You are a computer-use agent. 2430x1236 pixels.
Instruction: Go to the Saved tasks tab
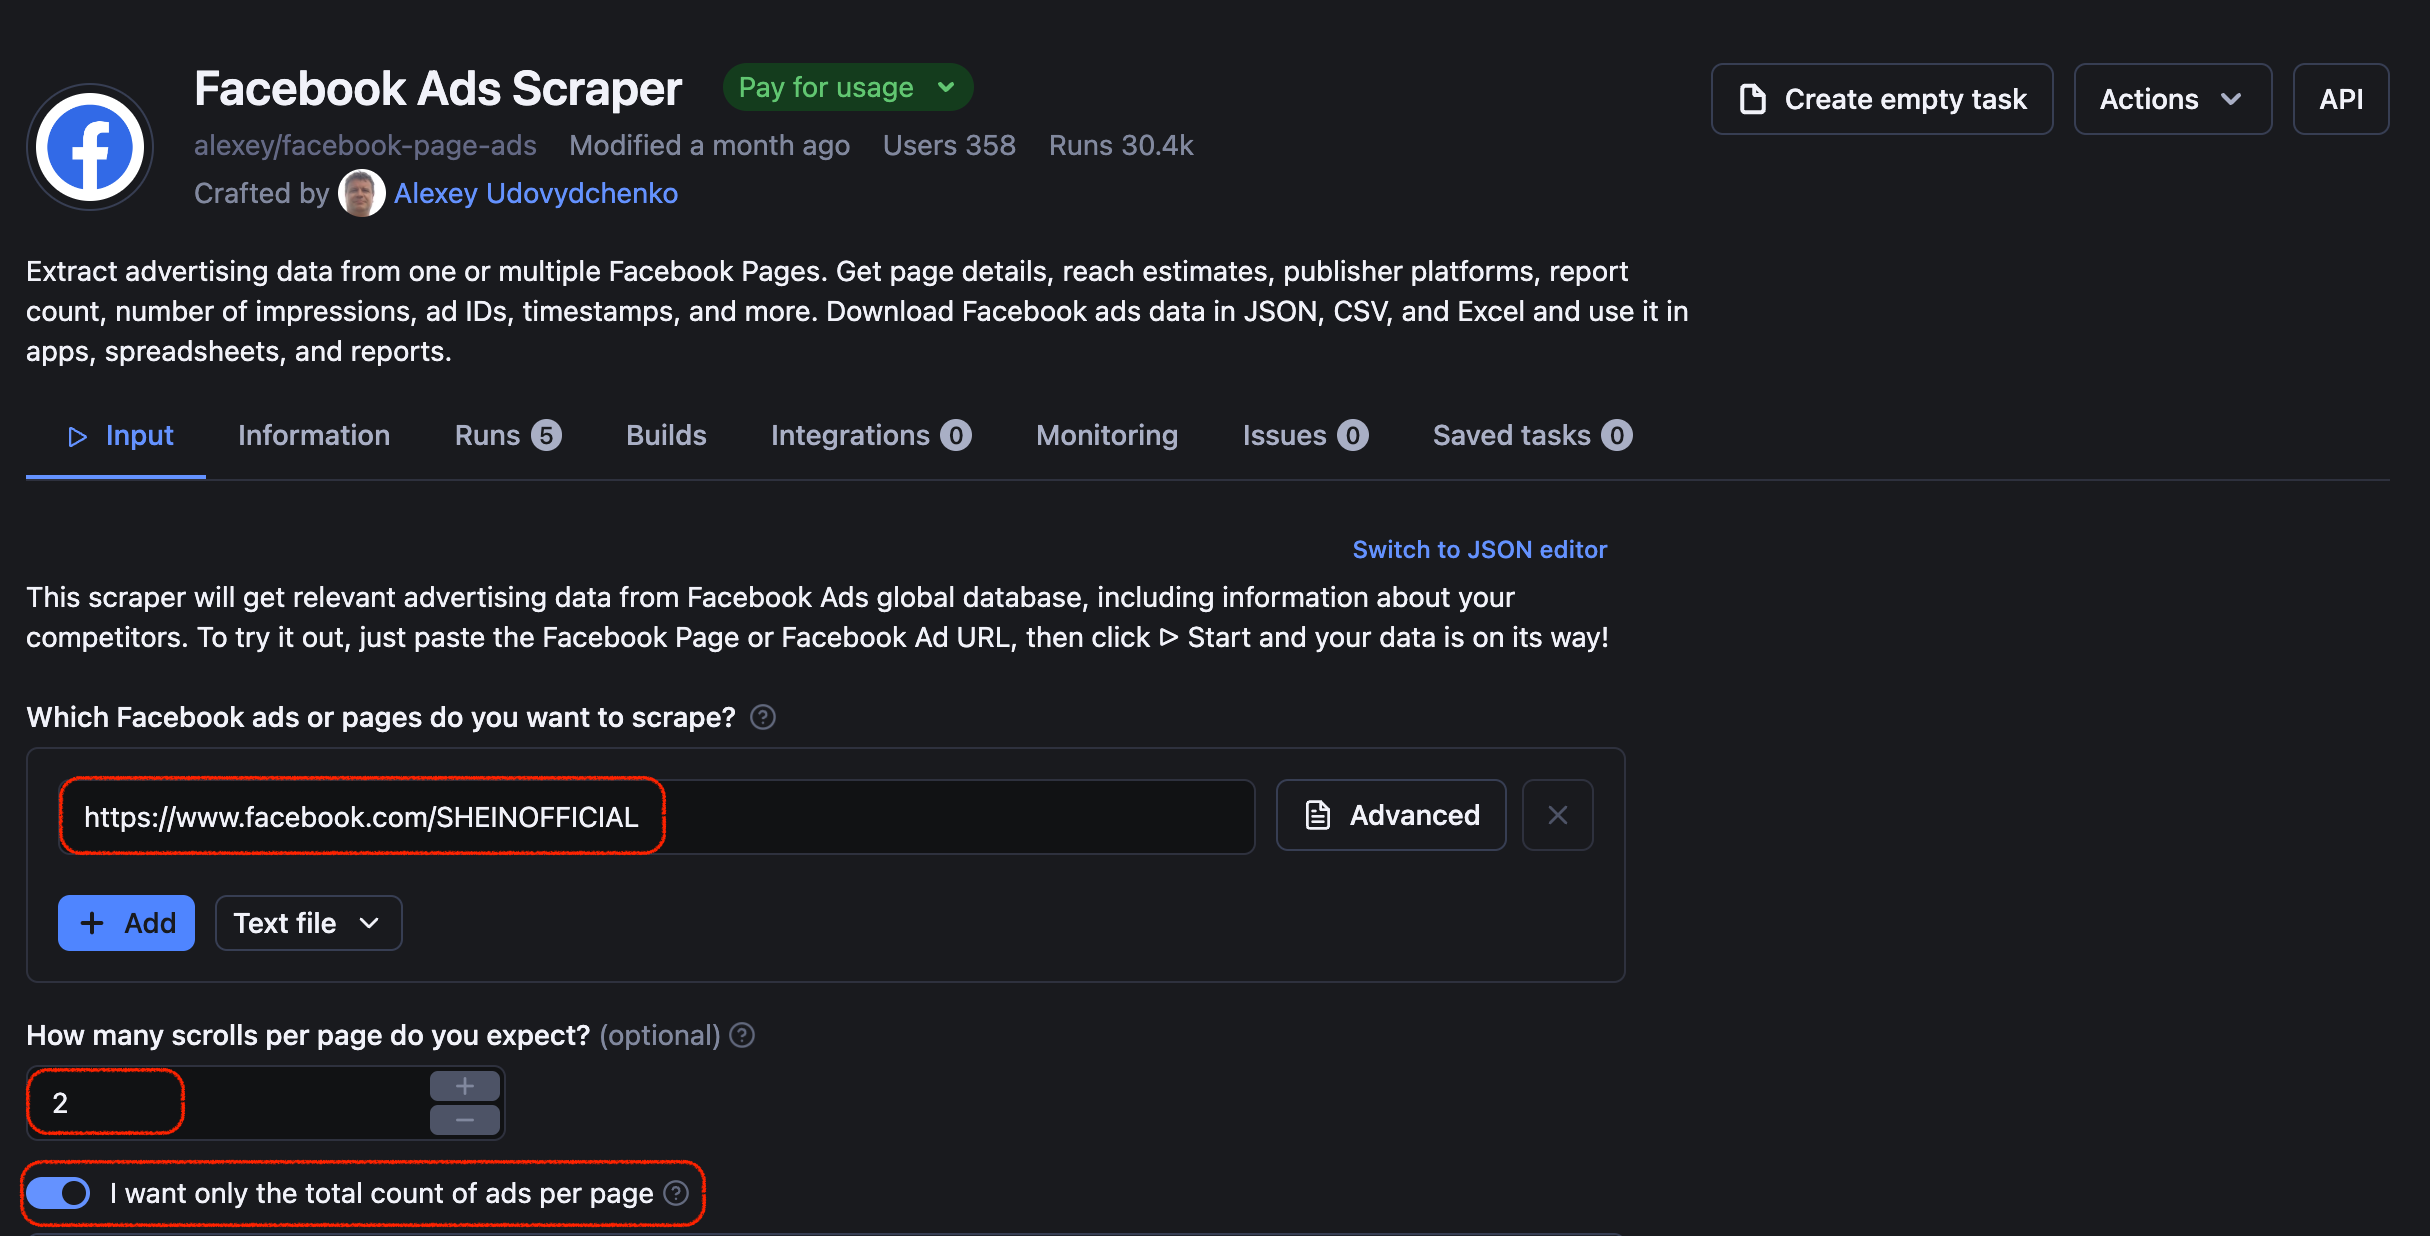point(1532,435)
